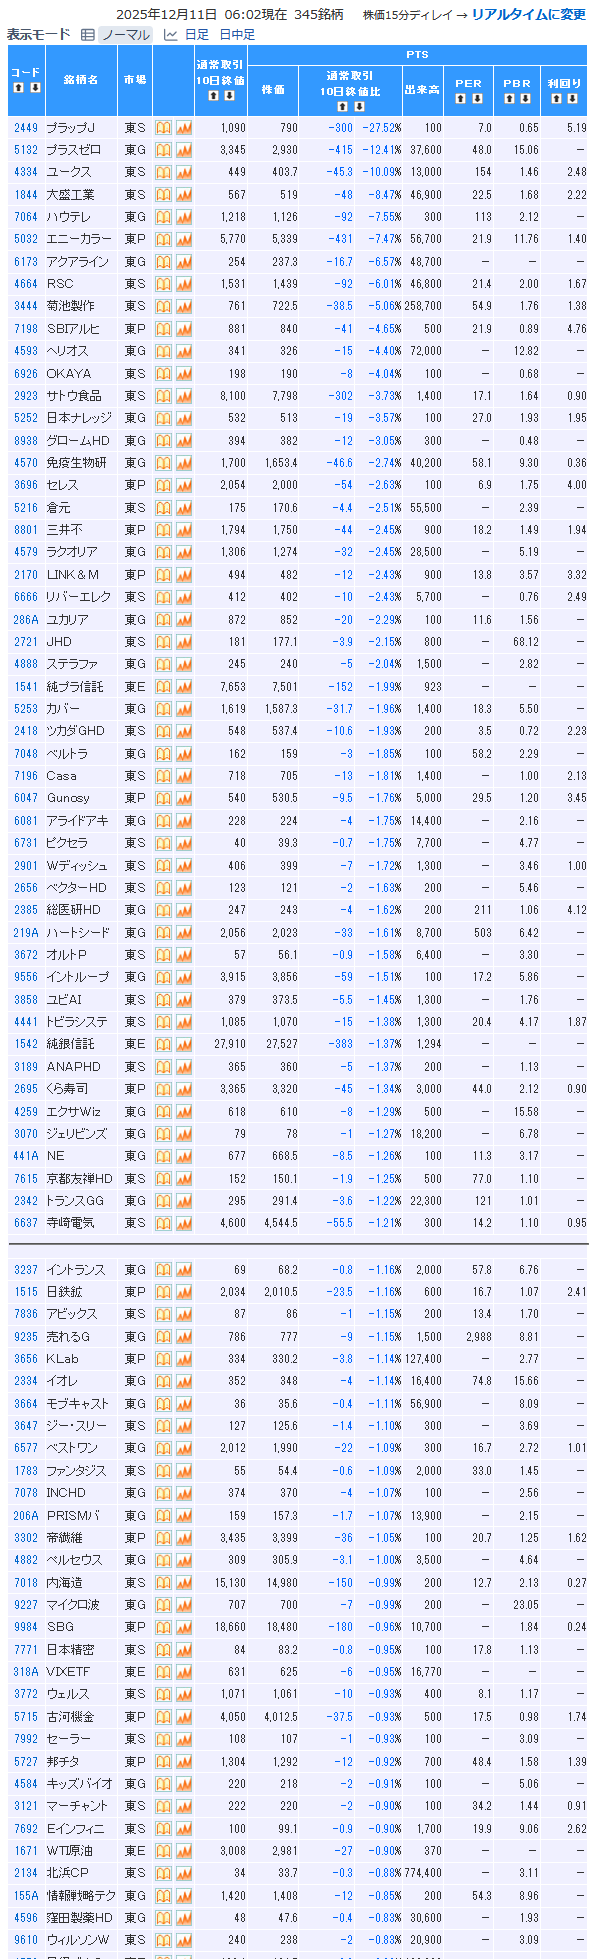Click the リアルタイムに変更 link

528,15
